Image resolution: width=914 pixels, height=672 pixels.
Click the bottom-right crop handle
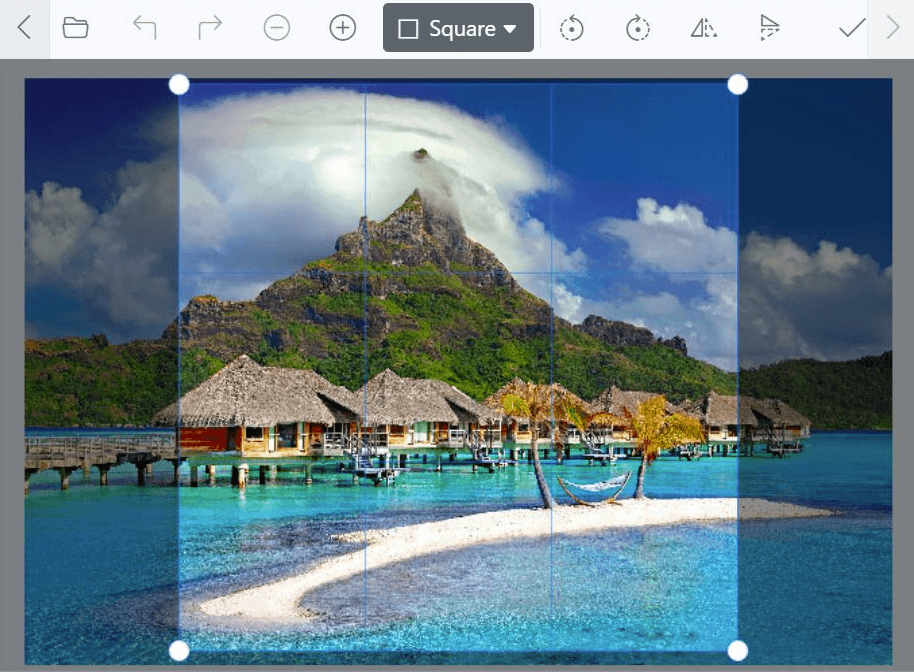[738, 651]
